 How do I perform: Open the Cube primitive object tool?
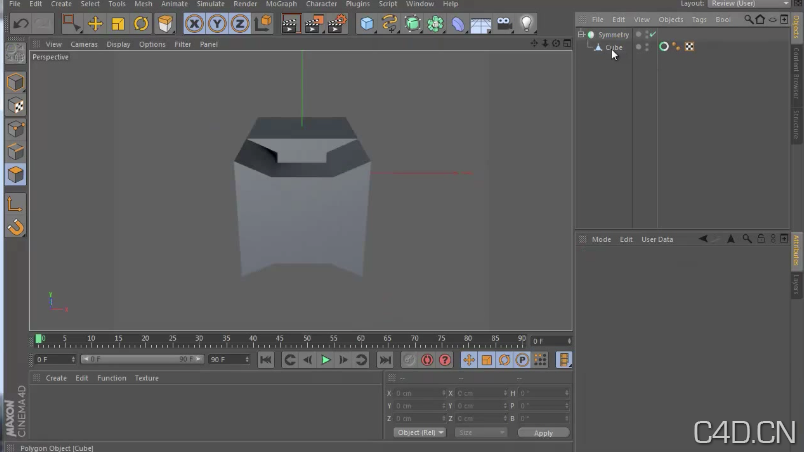(367, 24)
